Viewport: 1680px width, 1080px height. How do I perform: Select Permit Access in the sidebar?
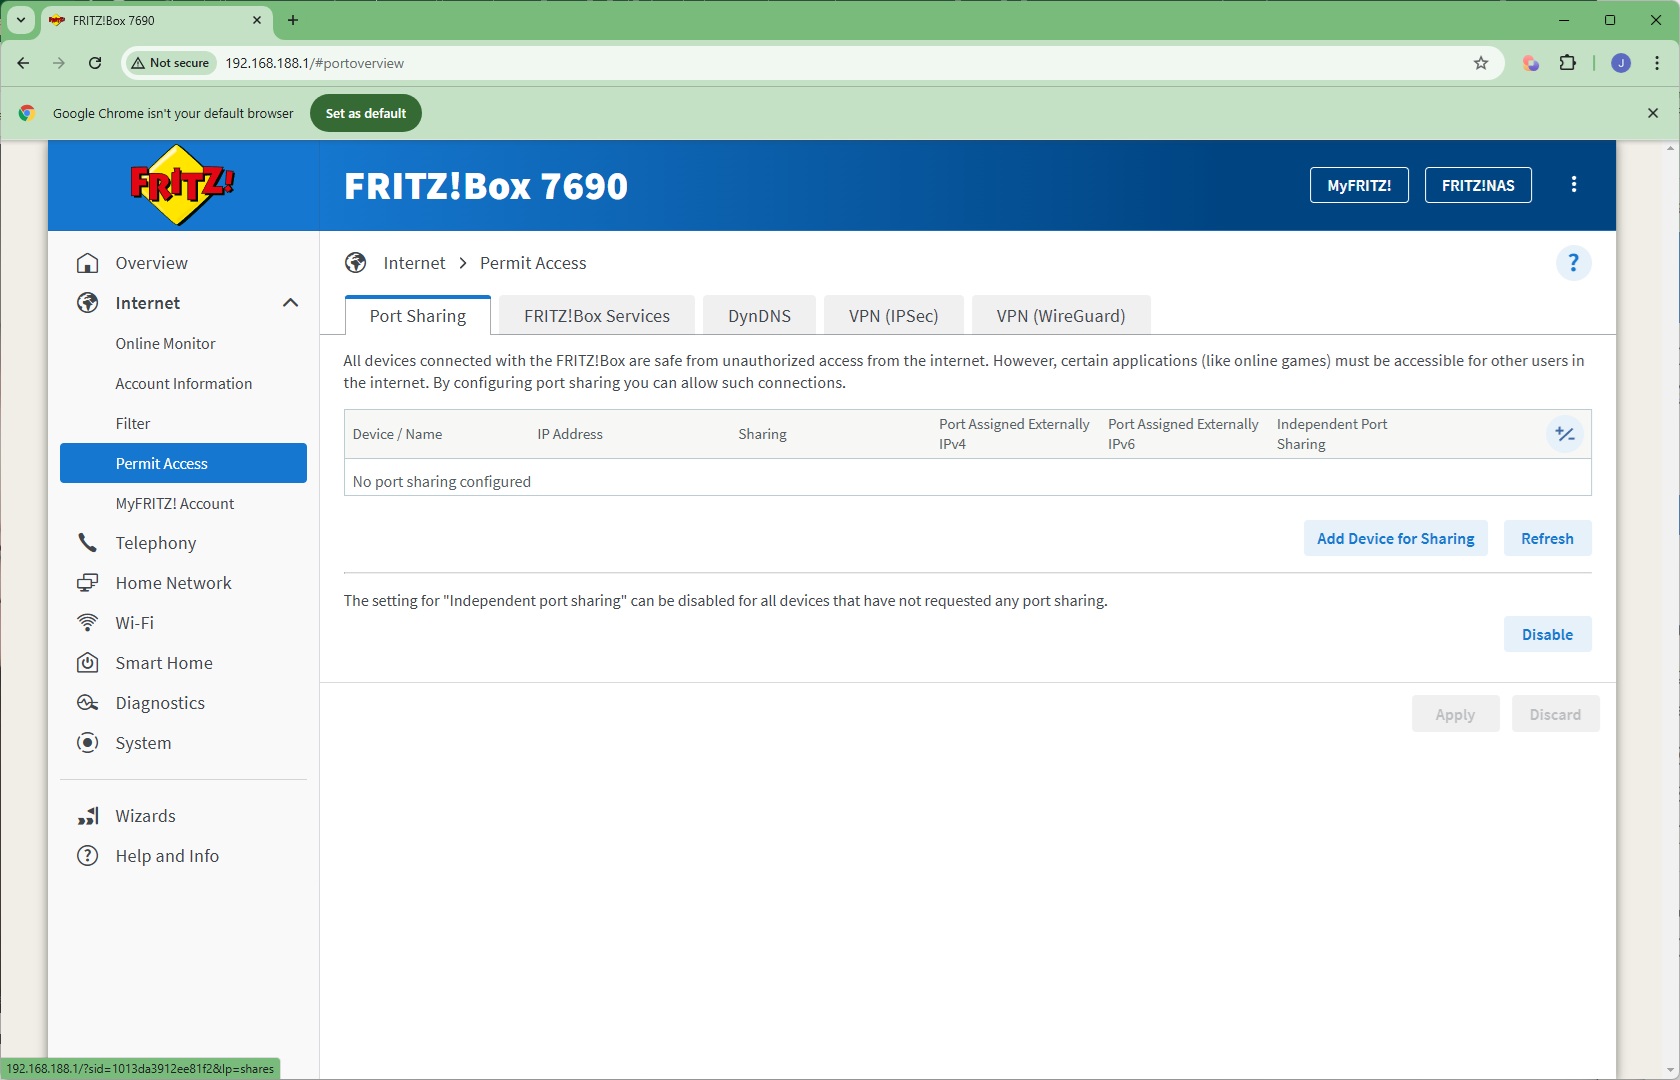(x=183, y=463)
